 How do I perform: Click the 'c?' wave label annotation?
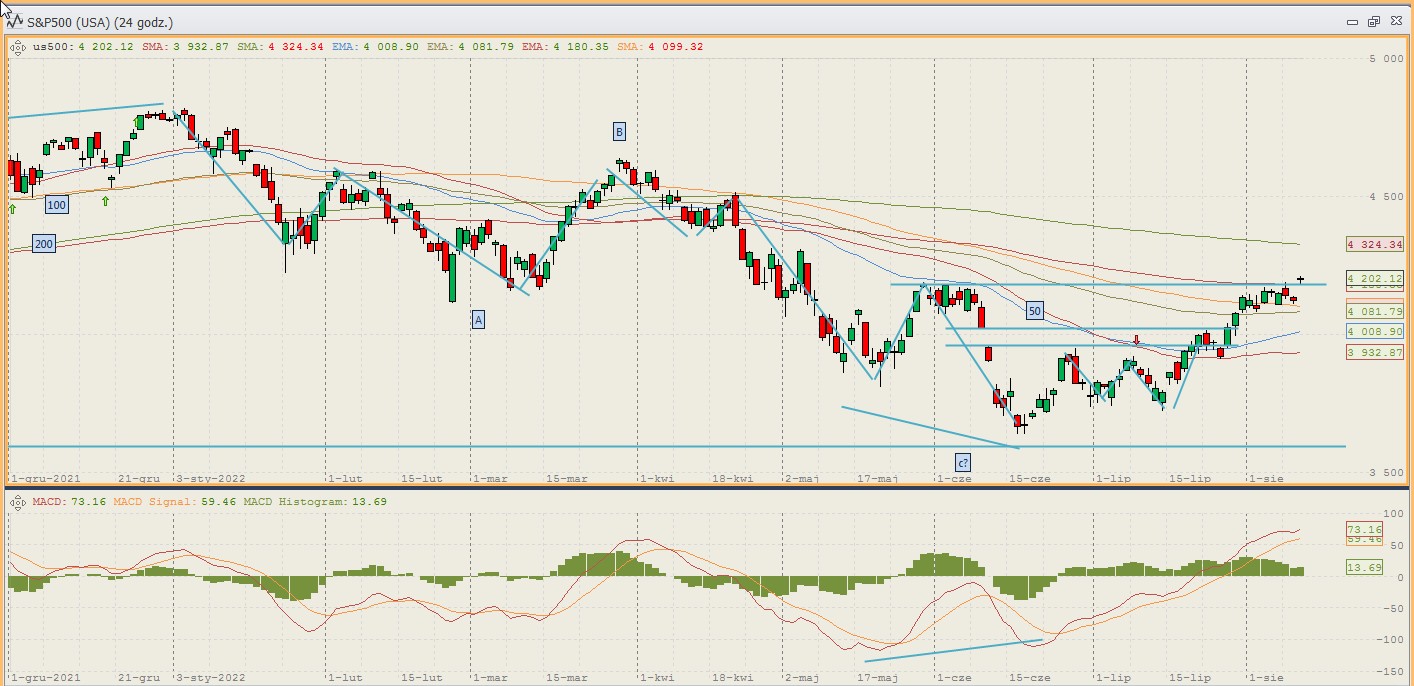(962, 463)
